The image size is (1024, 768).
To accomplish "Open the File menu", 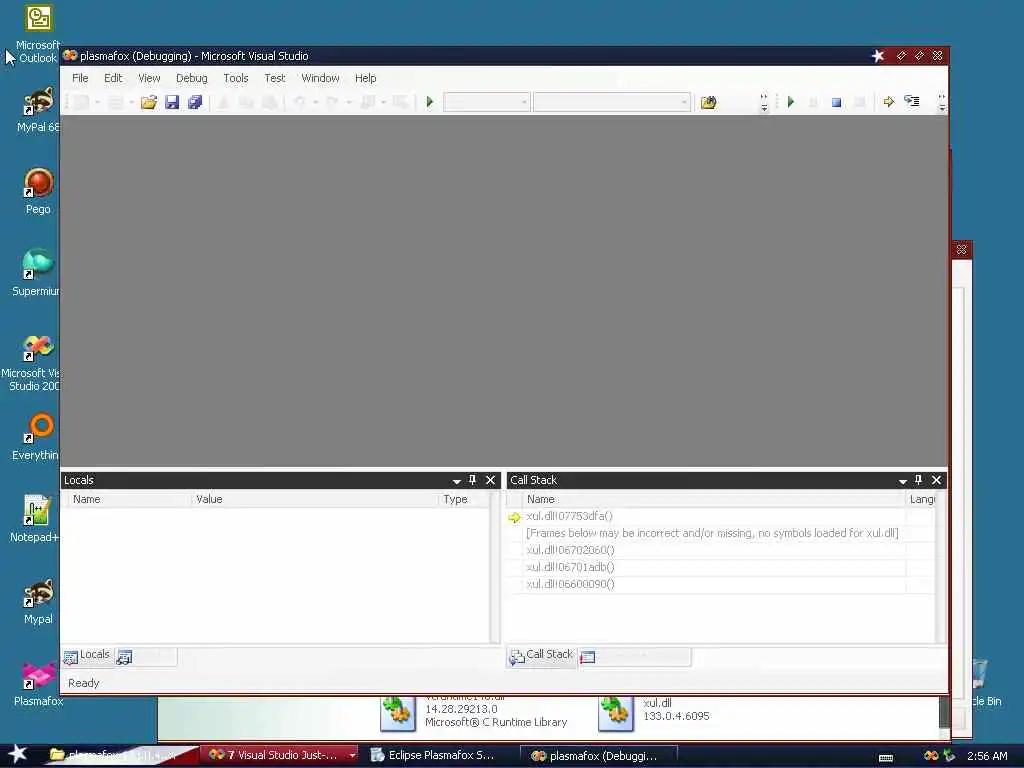I will pos(80,78).
